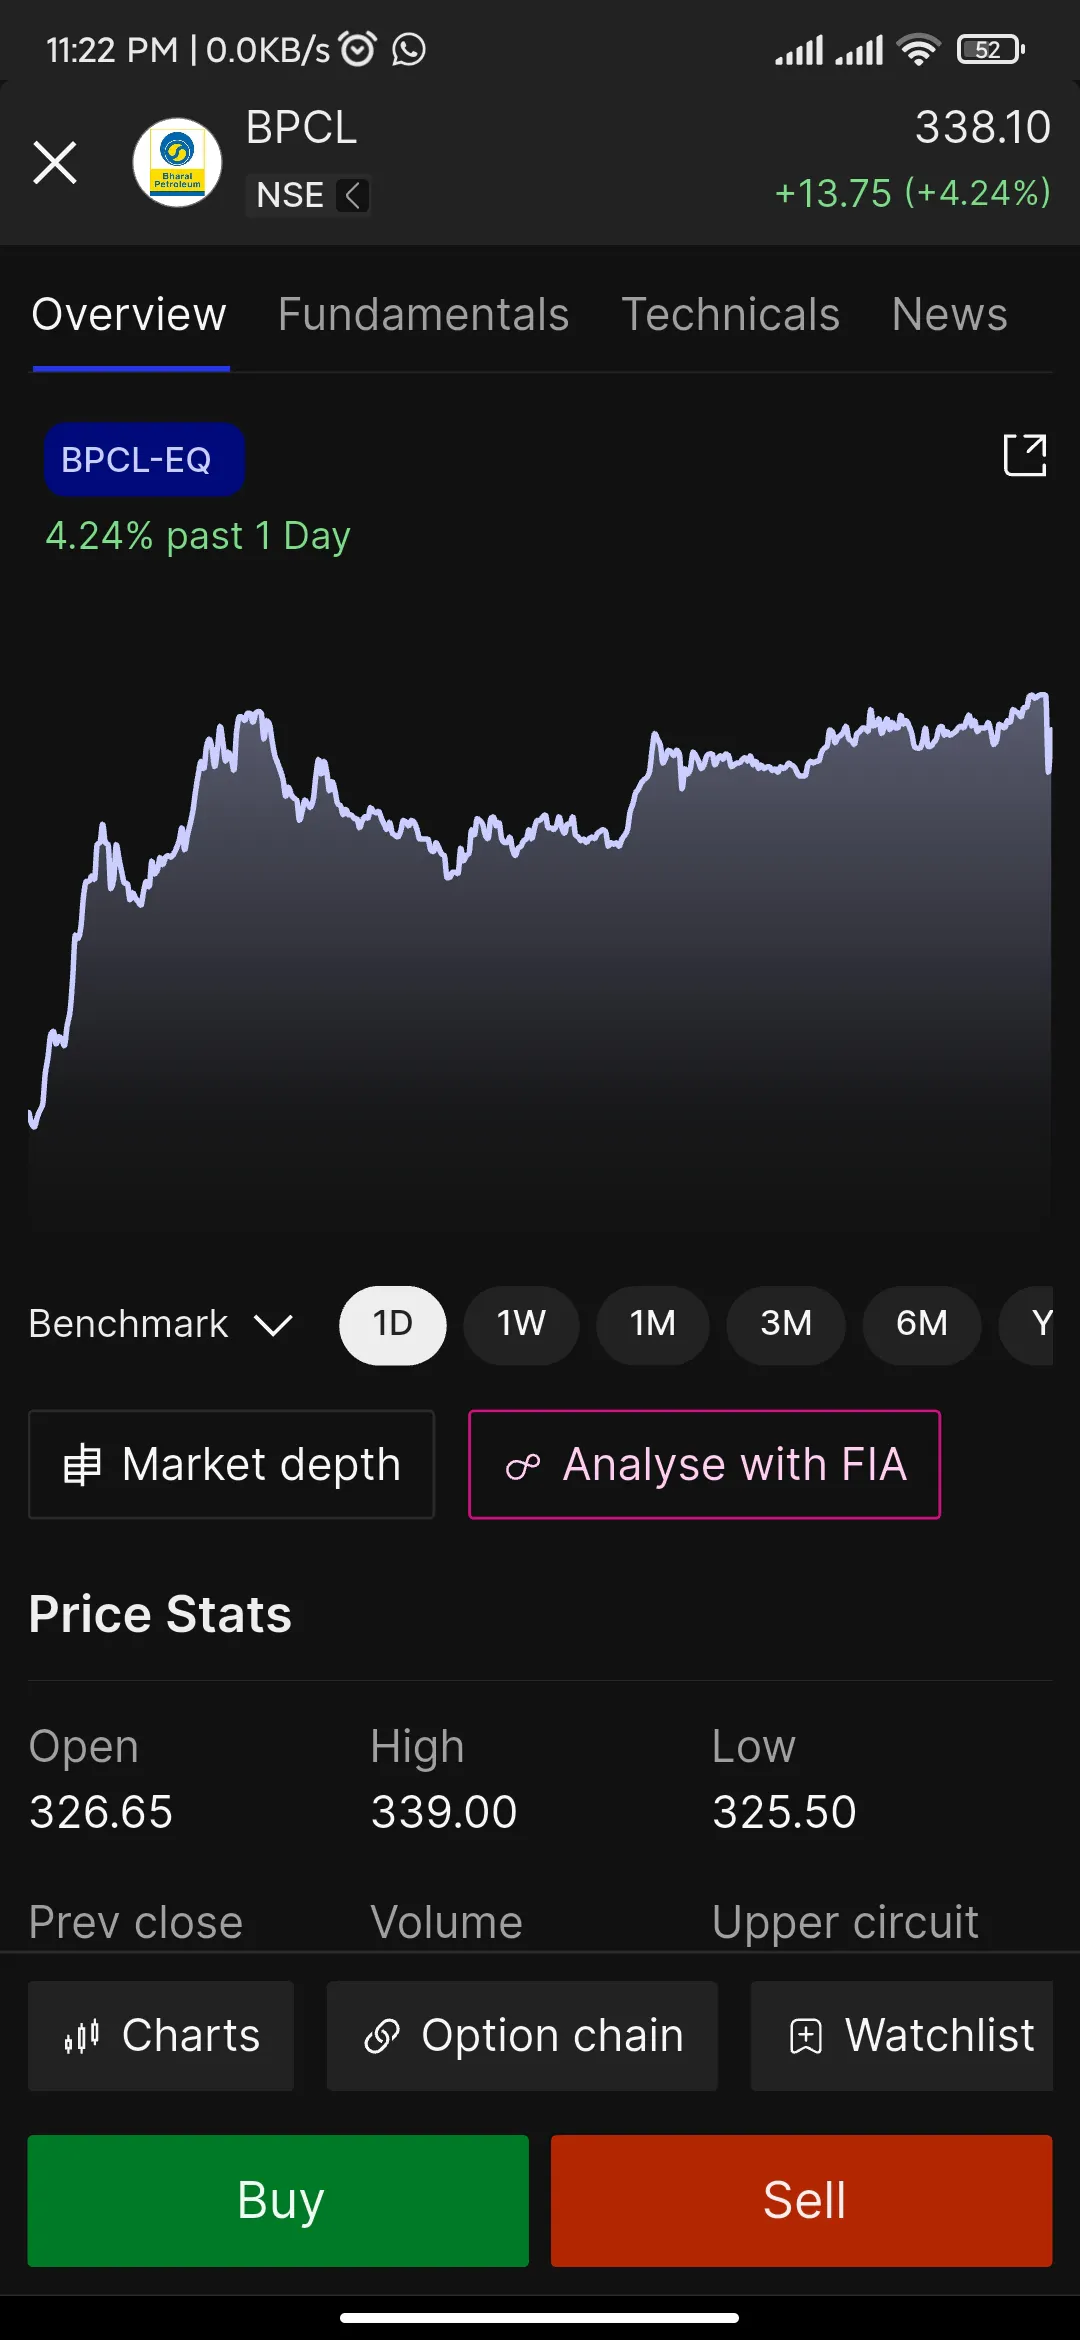Open Charts via candlestick icon
The image size is (1080, 2340).
coord(82,2036)
